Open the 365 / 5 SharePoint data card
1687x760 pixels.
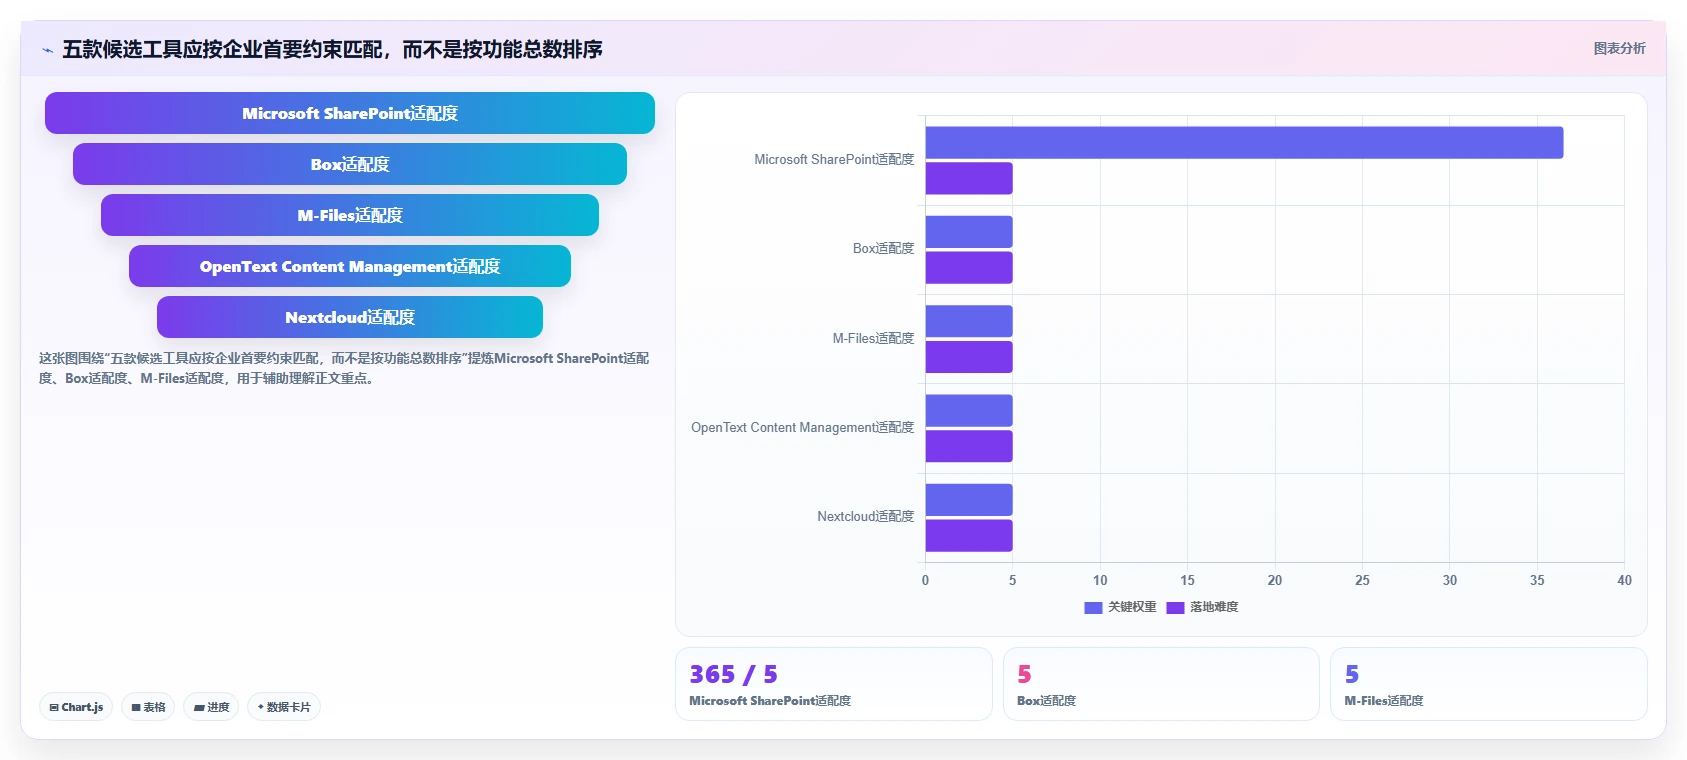pos(834,684)
